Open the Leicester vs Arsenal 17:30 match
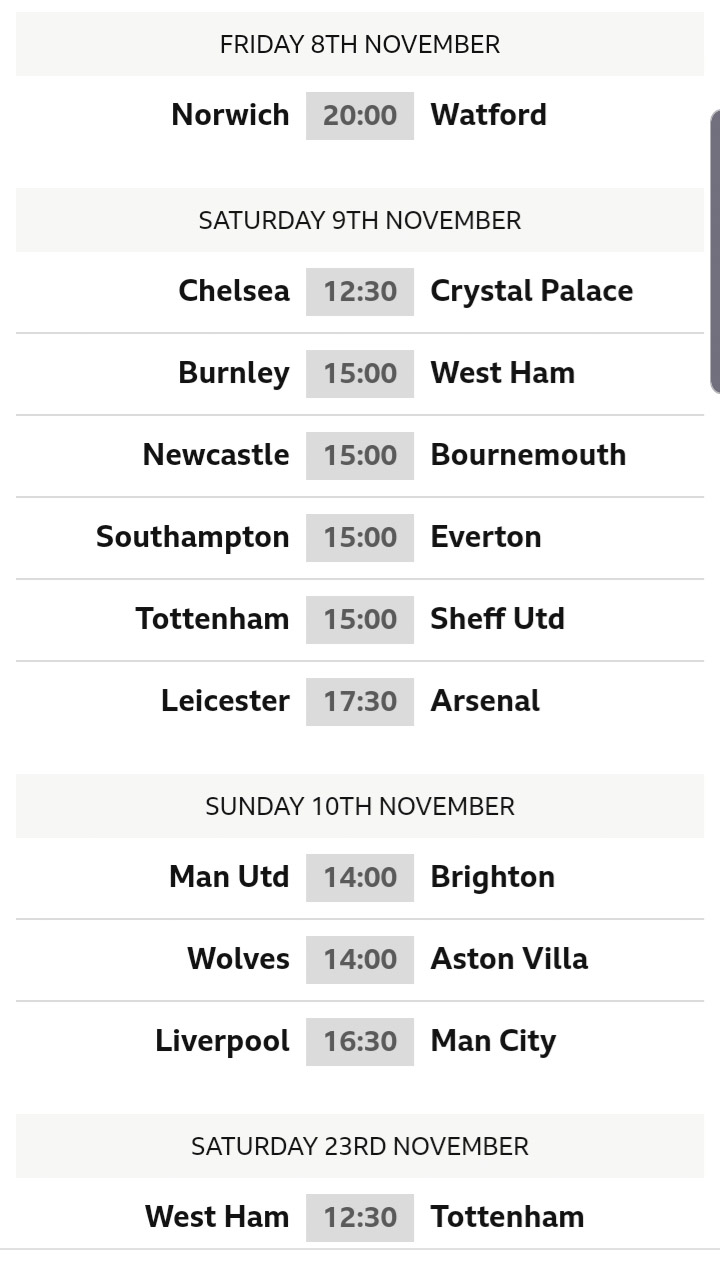The image size is (720, 1261). point(360,701)
